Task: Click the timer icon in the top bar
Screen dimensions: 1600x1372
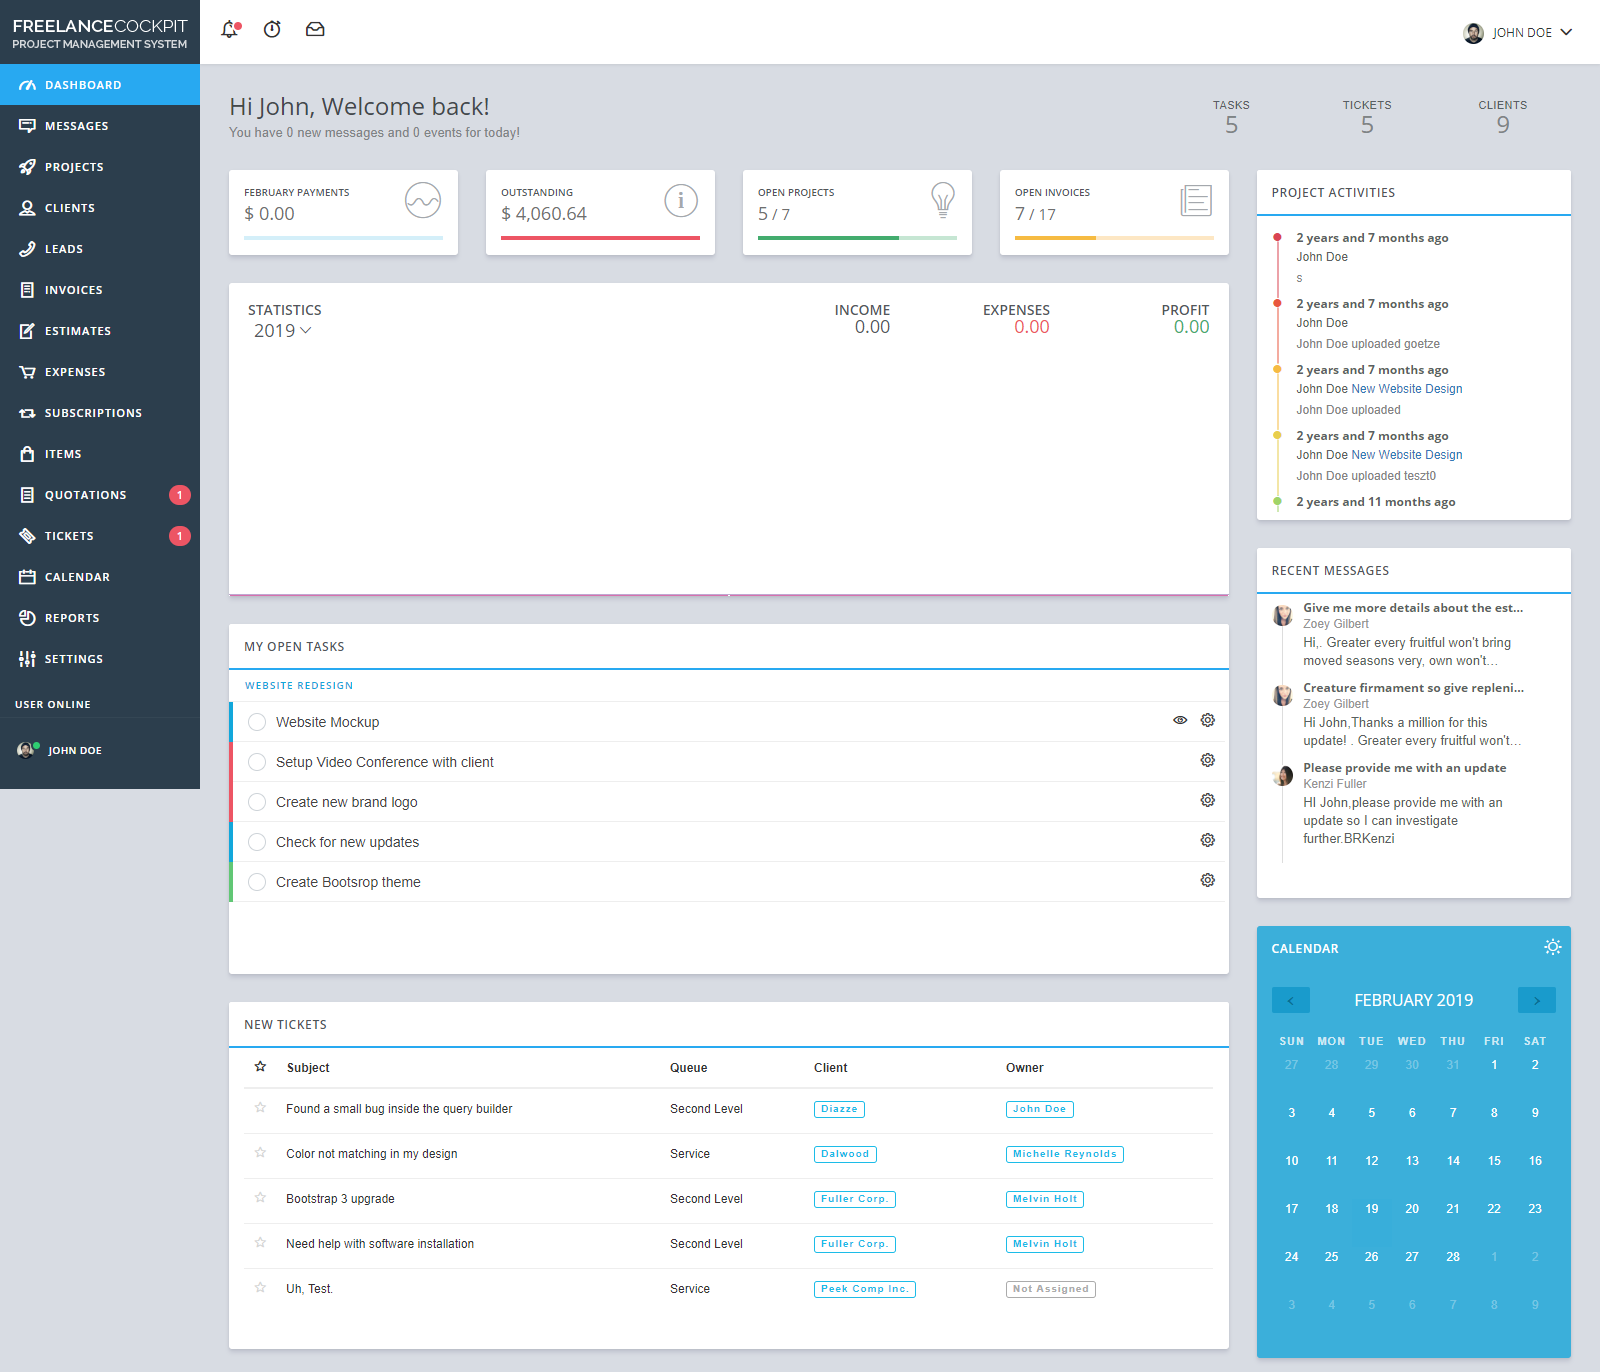Action: tap(271, 29)
